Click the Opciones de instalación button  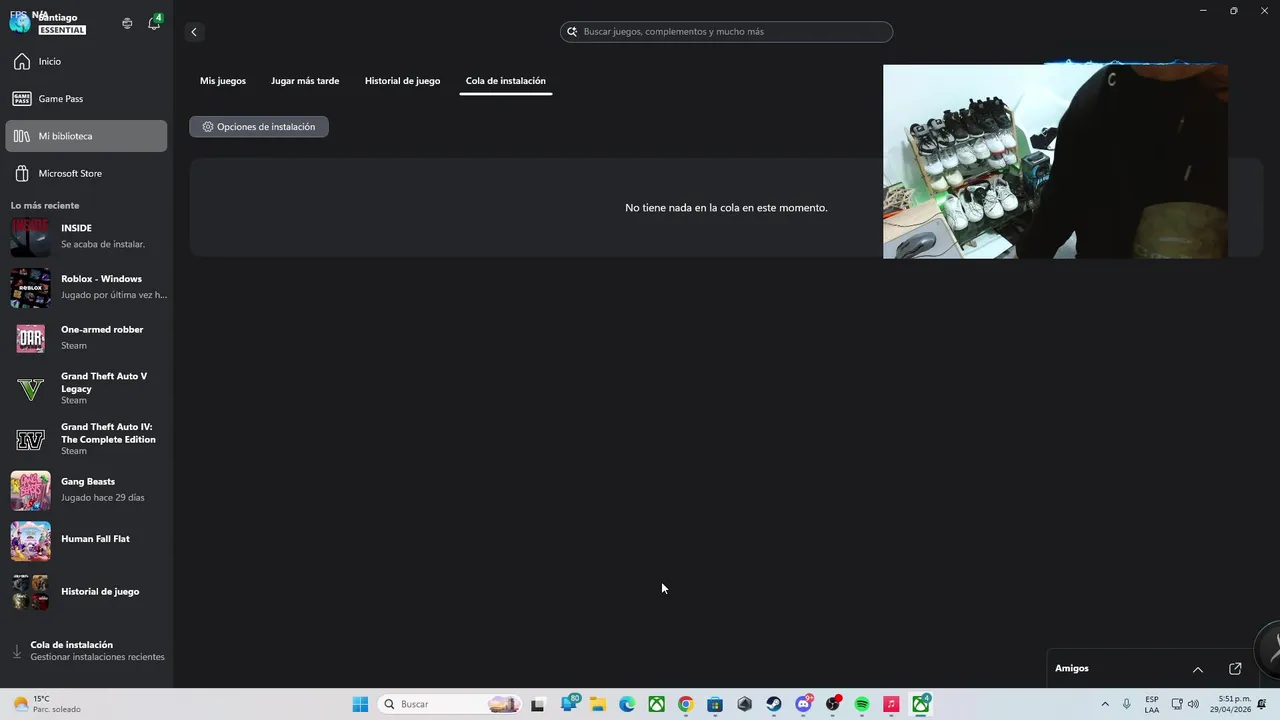(259, 127)
